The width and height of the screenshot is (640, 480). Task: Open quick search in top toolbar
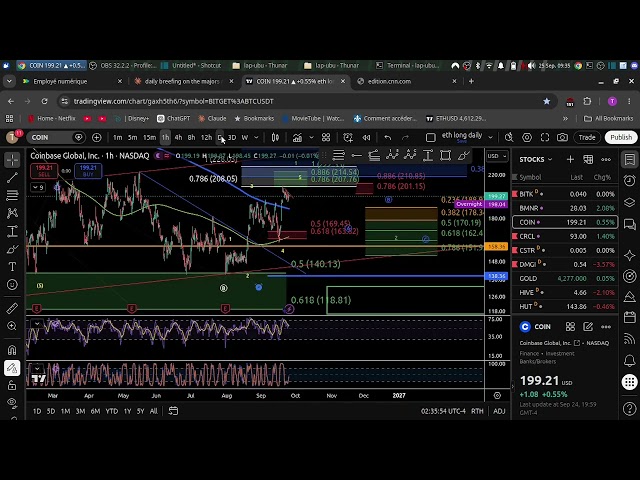tap(509, 138)
